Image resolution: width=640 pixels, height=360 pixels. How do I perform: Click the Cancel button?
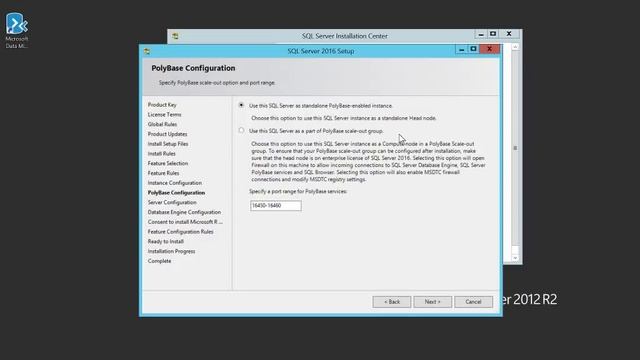[473, 302]
